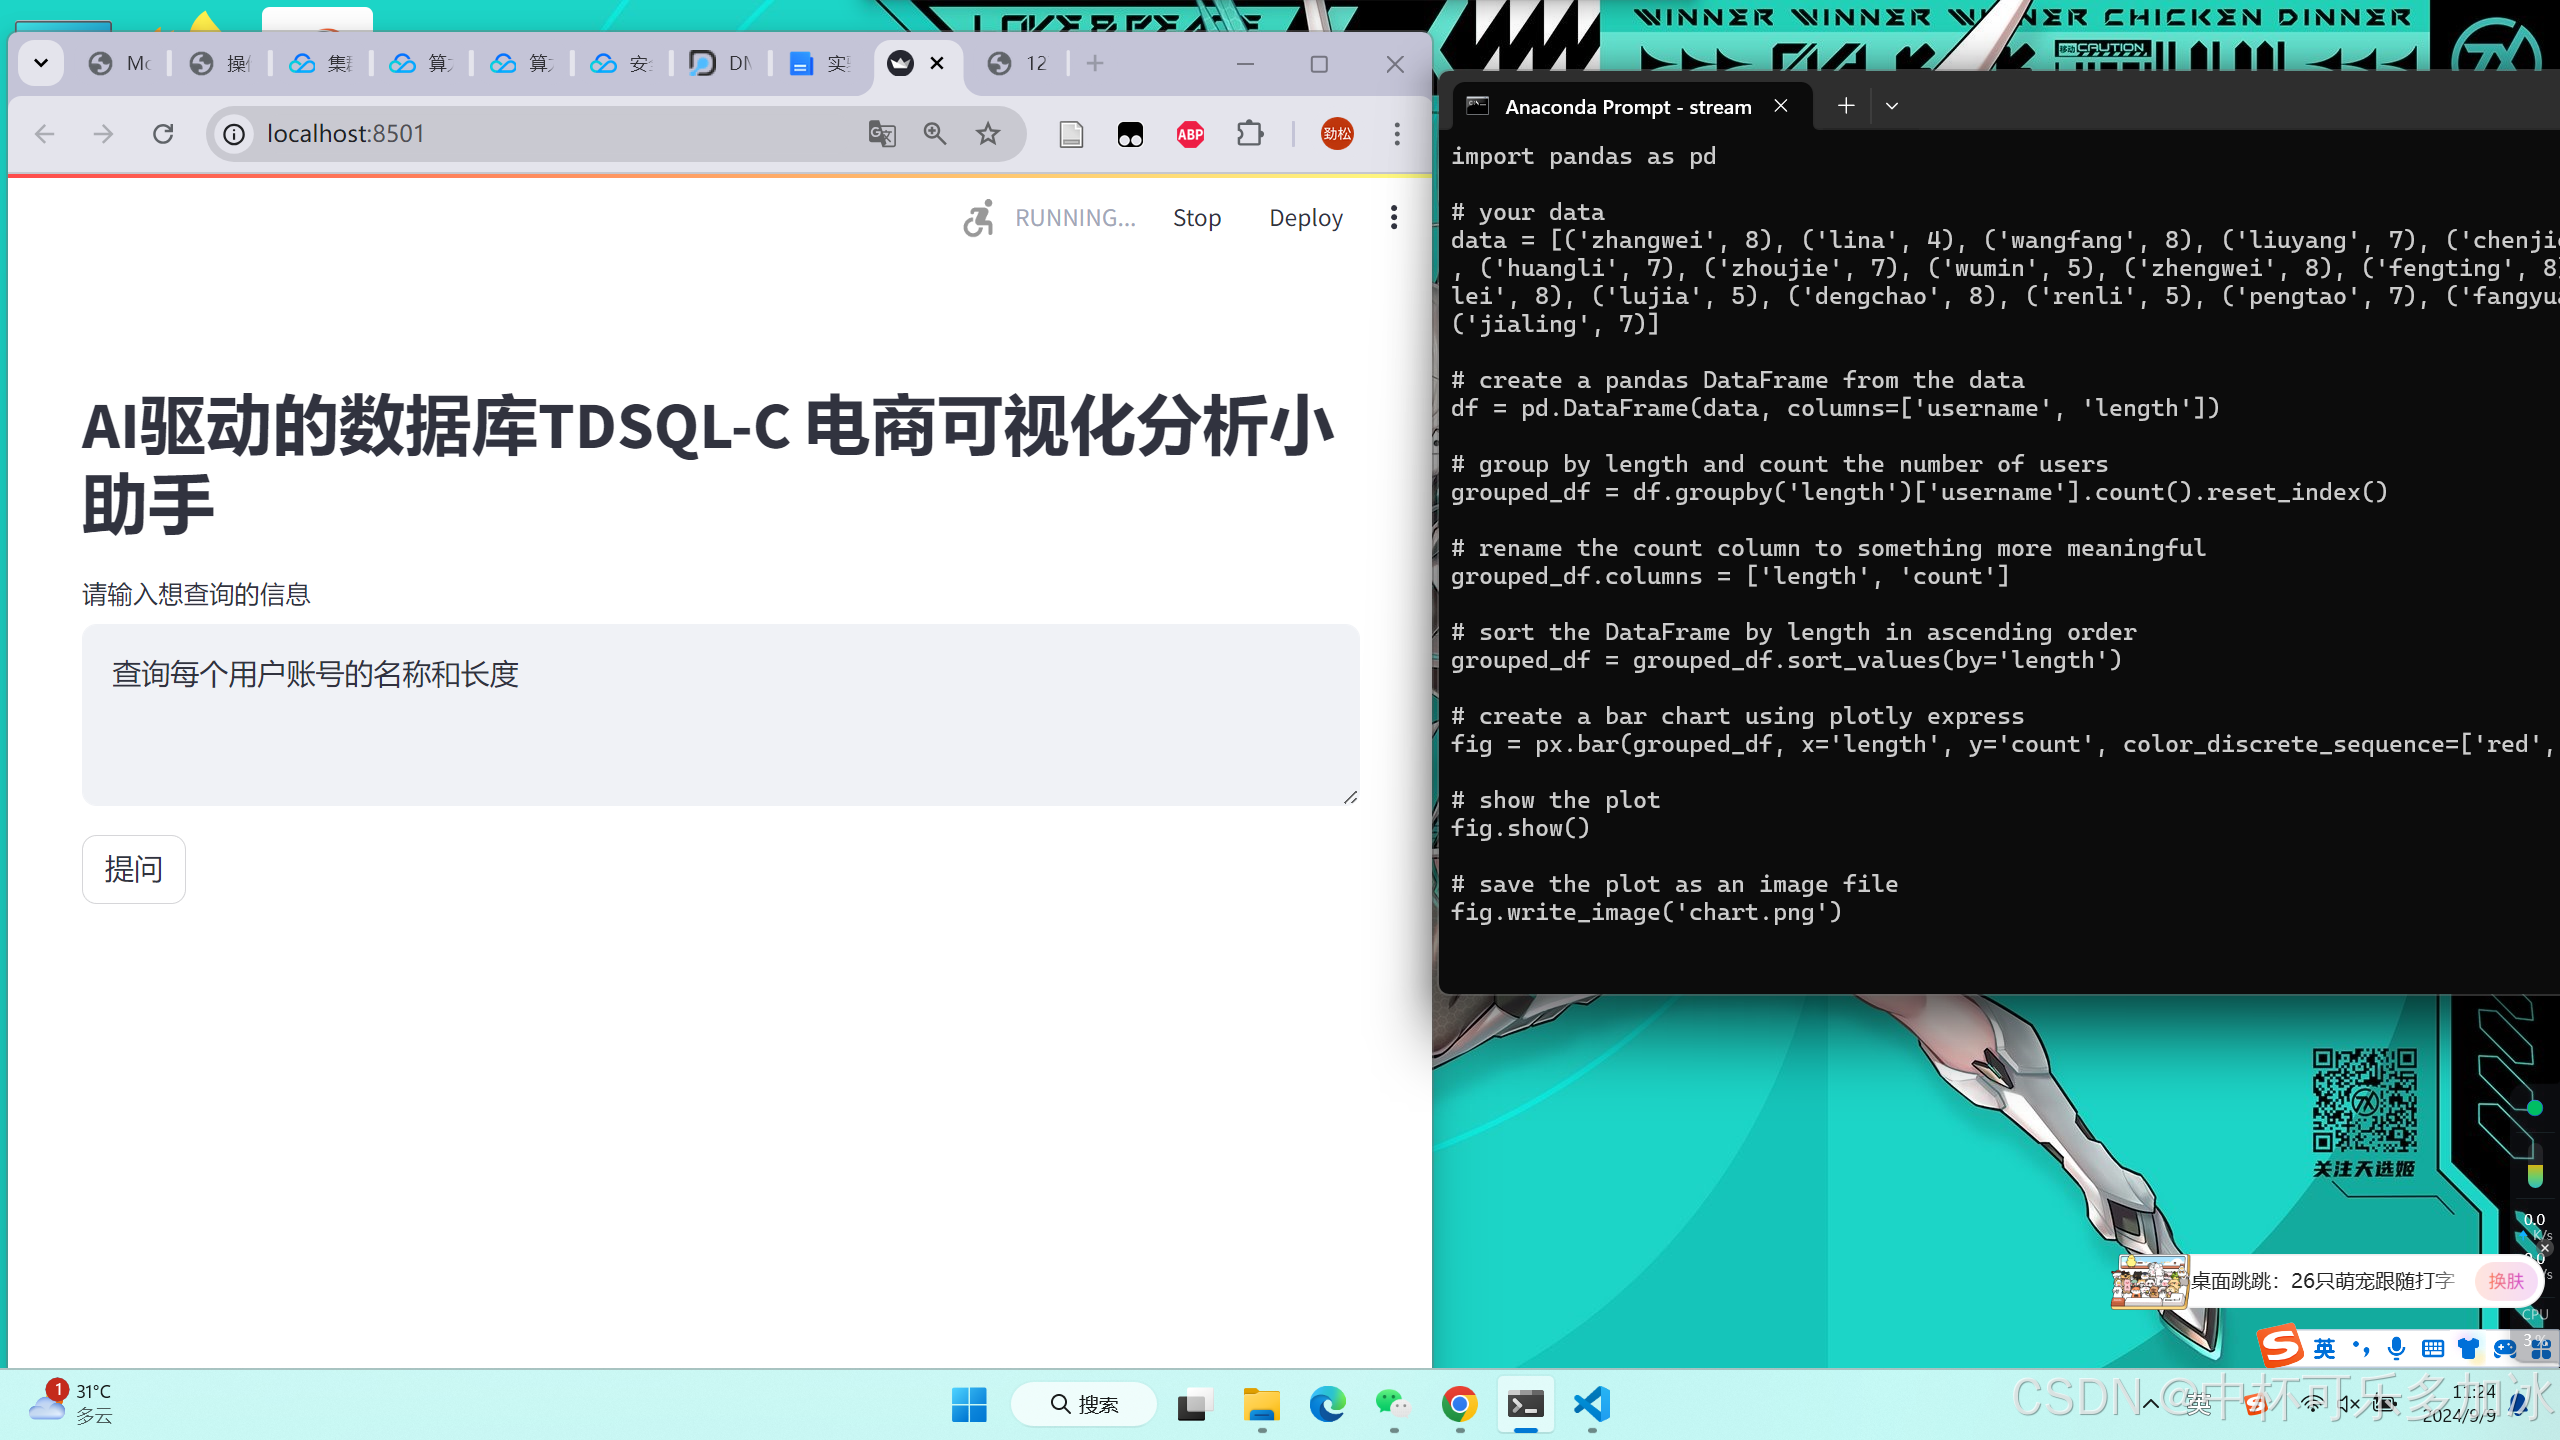Stop the running Streamlit script
This screenshot has height=1440, width=2560.
coord(1197,218)
